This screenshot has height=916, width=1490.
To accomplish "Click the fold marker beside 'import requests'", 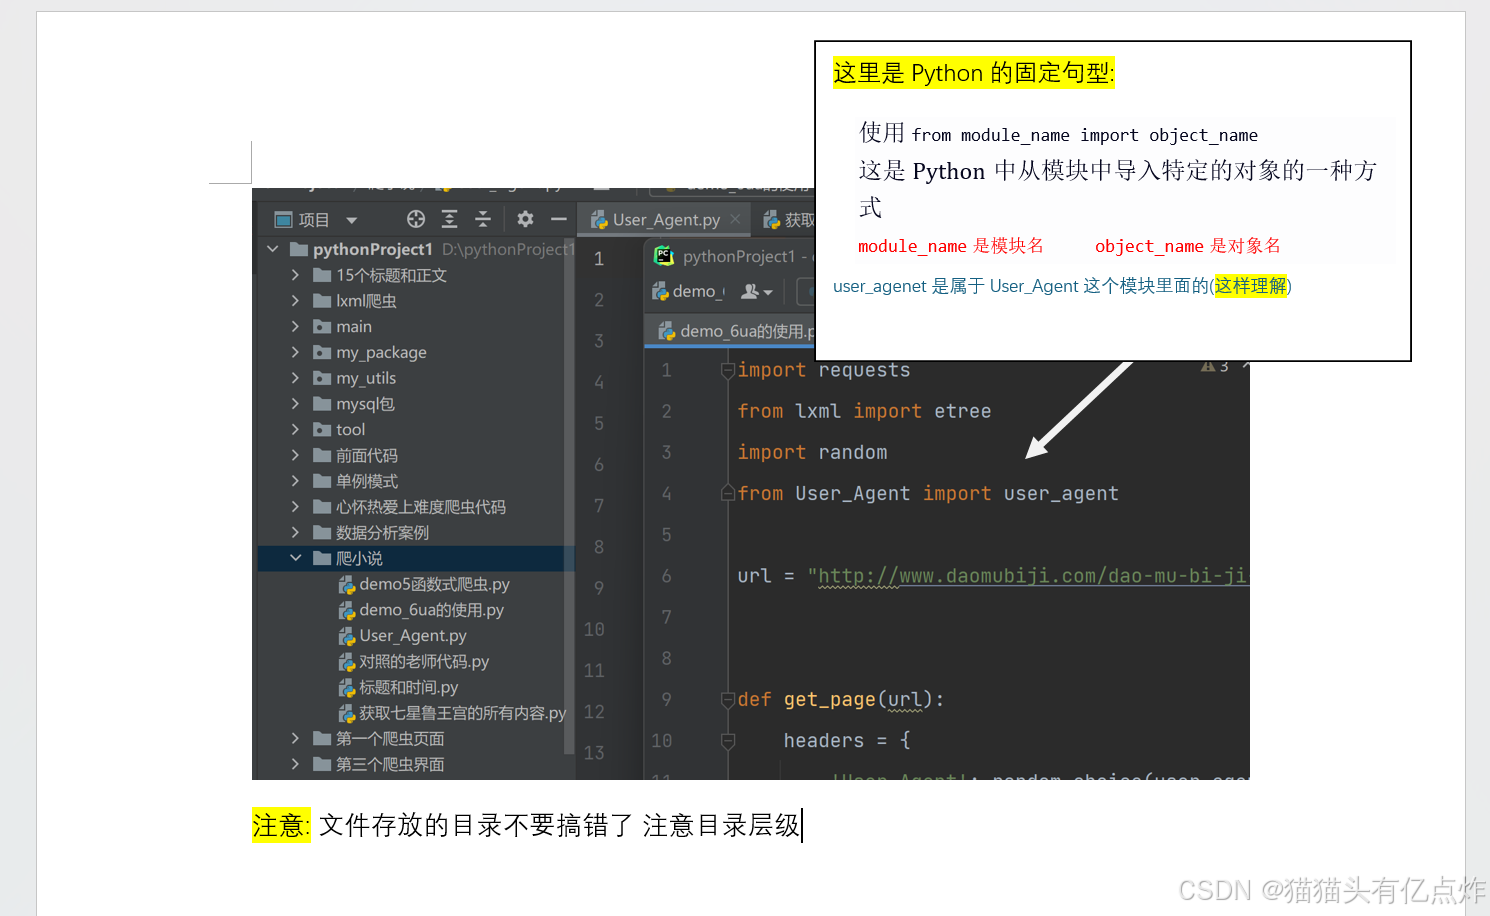I will point(728,371).
